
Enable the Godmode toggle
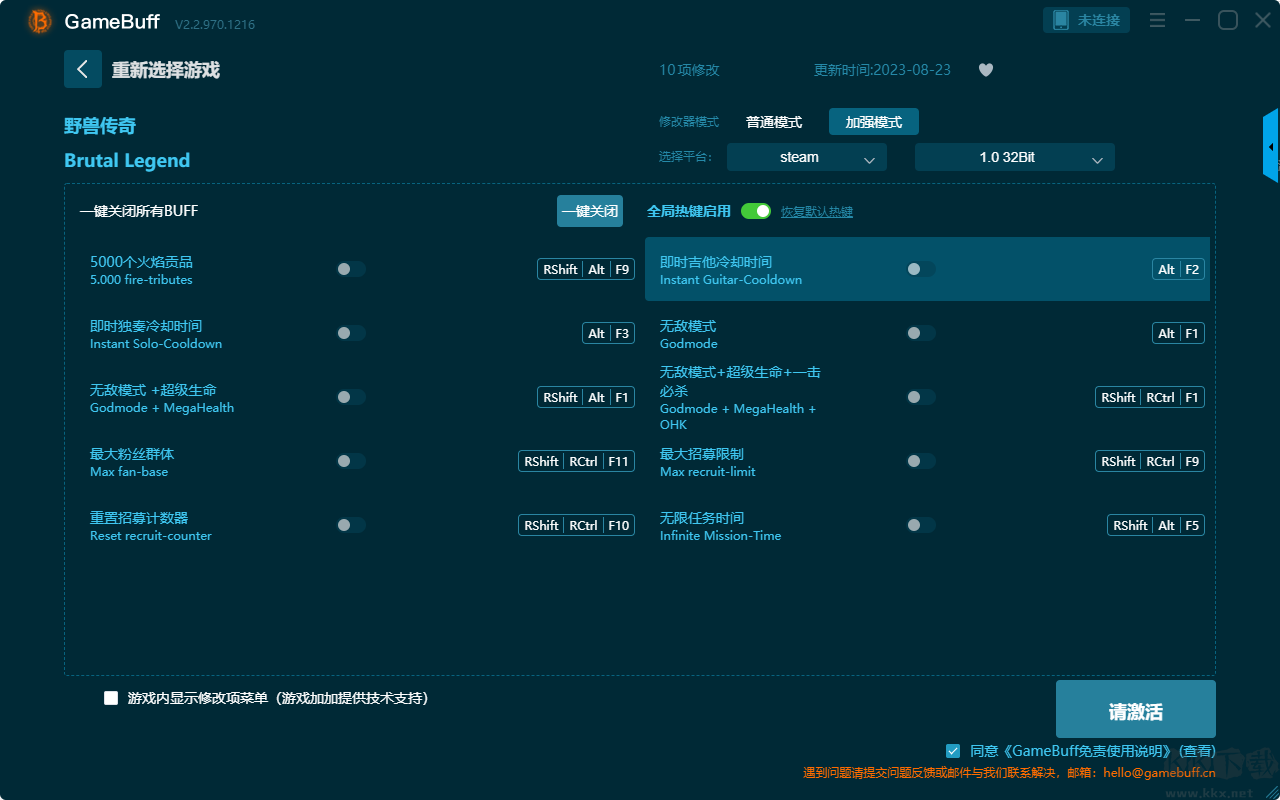click(x=920, y=333)
